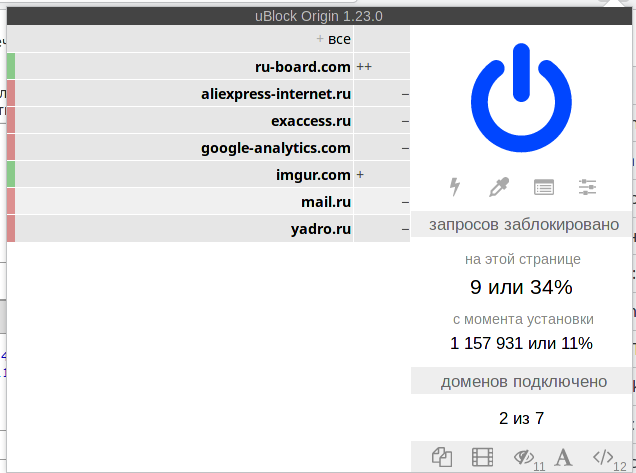Click green status cell for imgur.com

click(11, 175)
